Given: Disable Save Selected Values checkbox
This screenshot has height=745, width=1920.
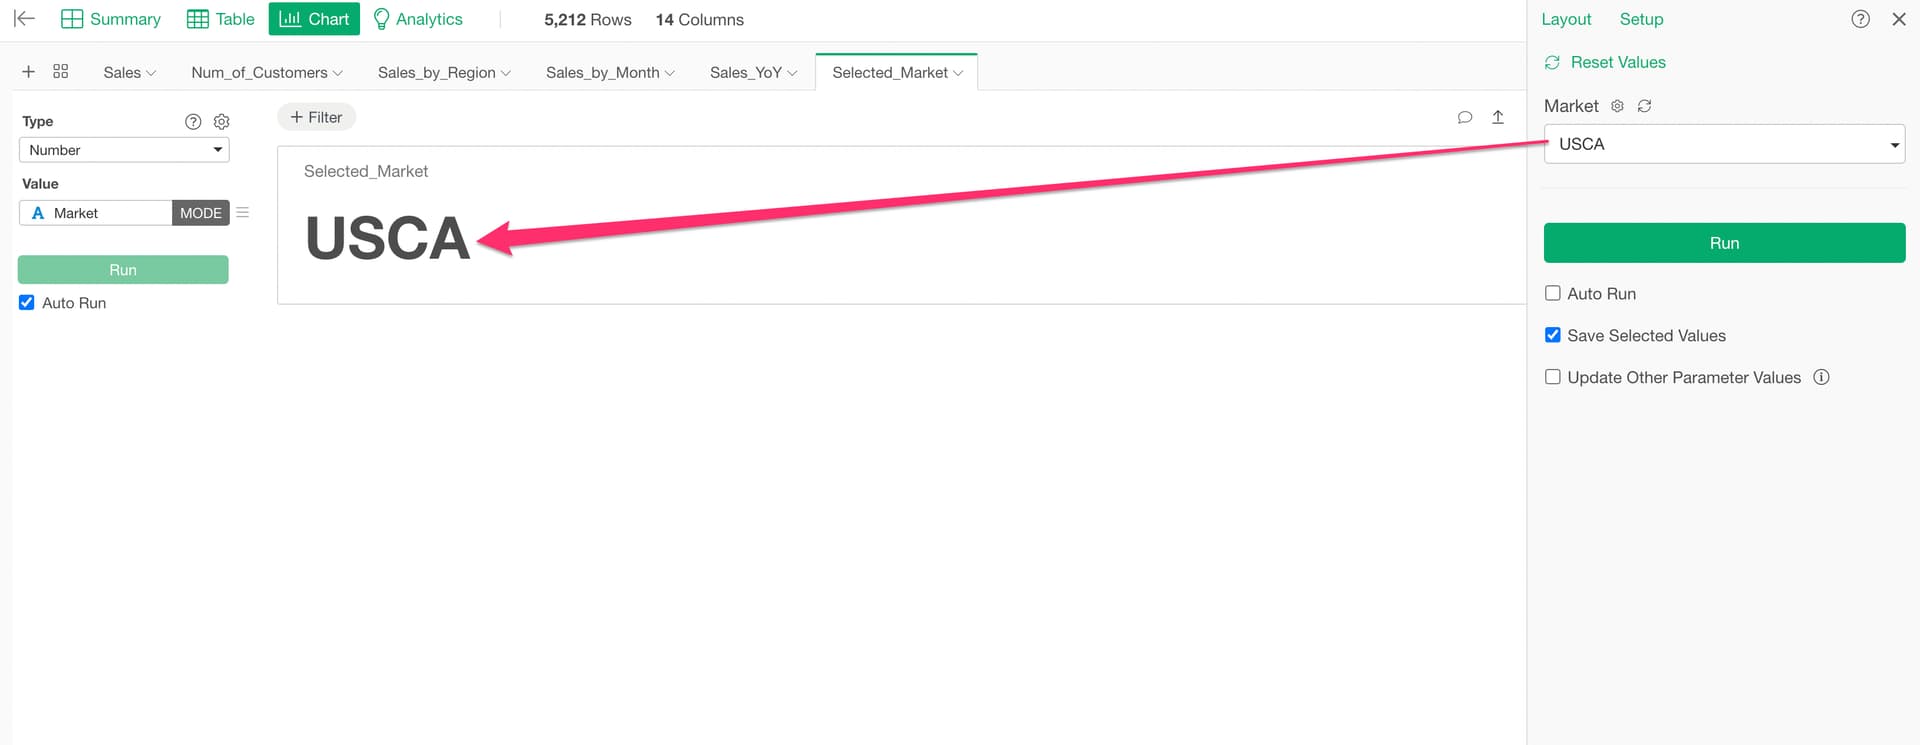Looking at the screenshot, I should 1553,336.
